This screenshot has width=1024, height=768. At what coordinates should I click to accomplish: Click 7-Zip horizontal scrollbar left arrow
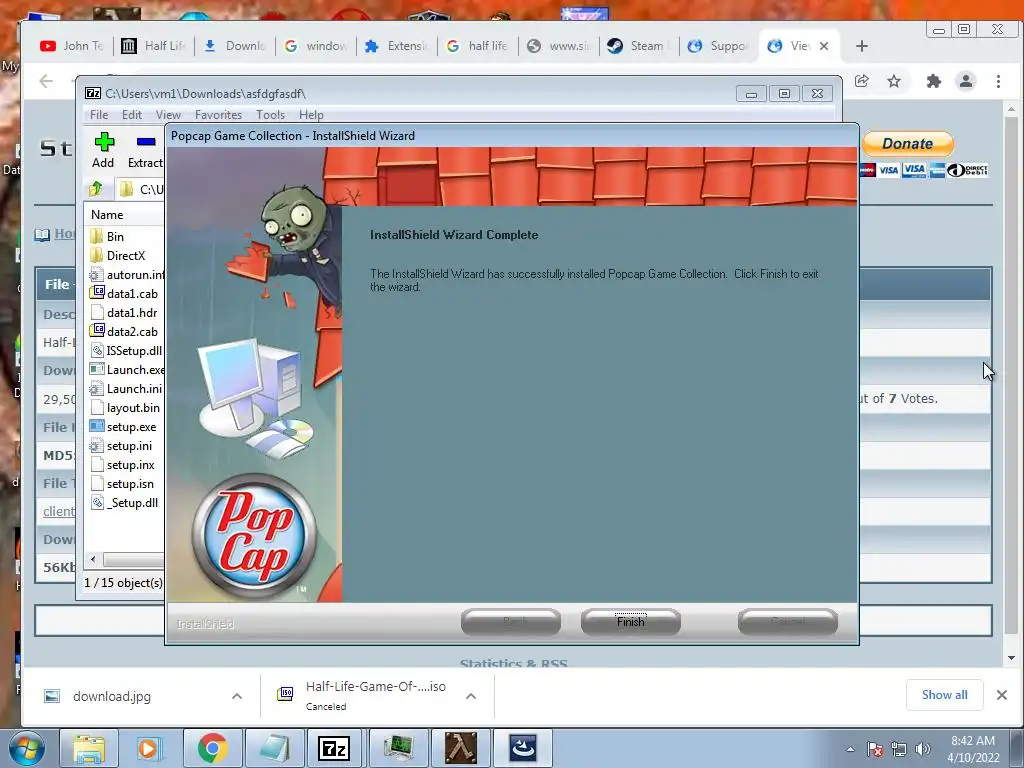pyautogui.click(x=93, y=559)
